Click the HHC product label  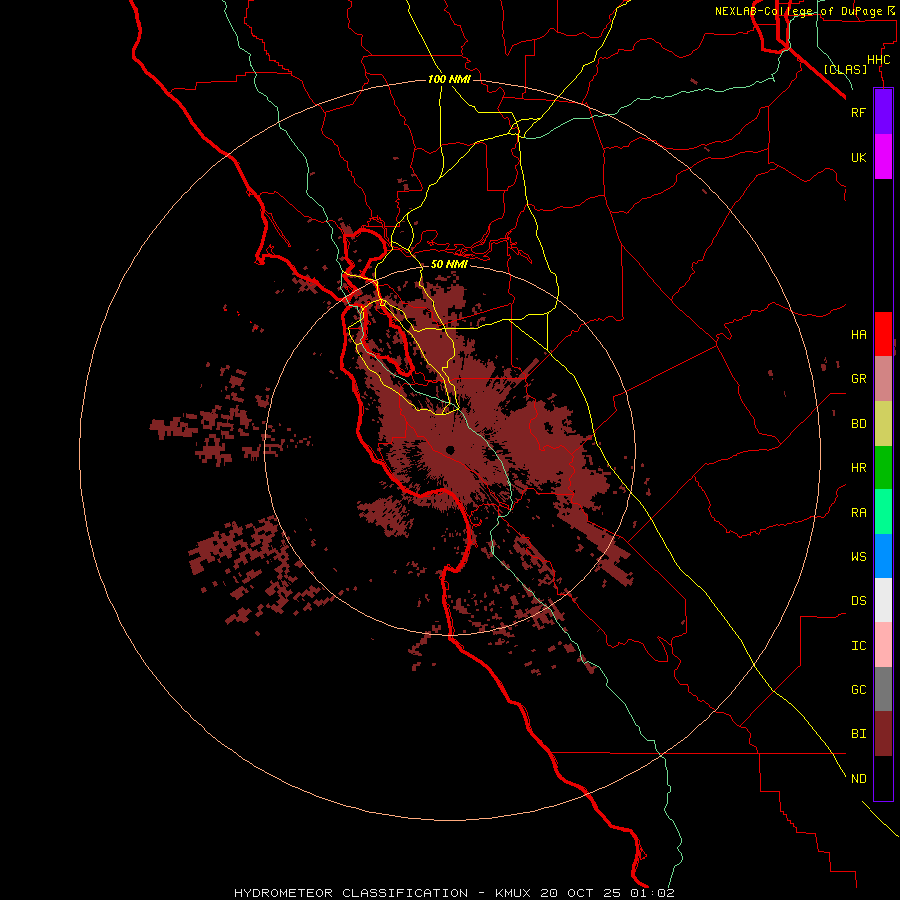[x=878, y=60]
